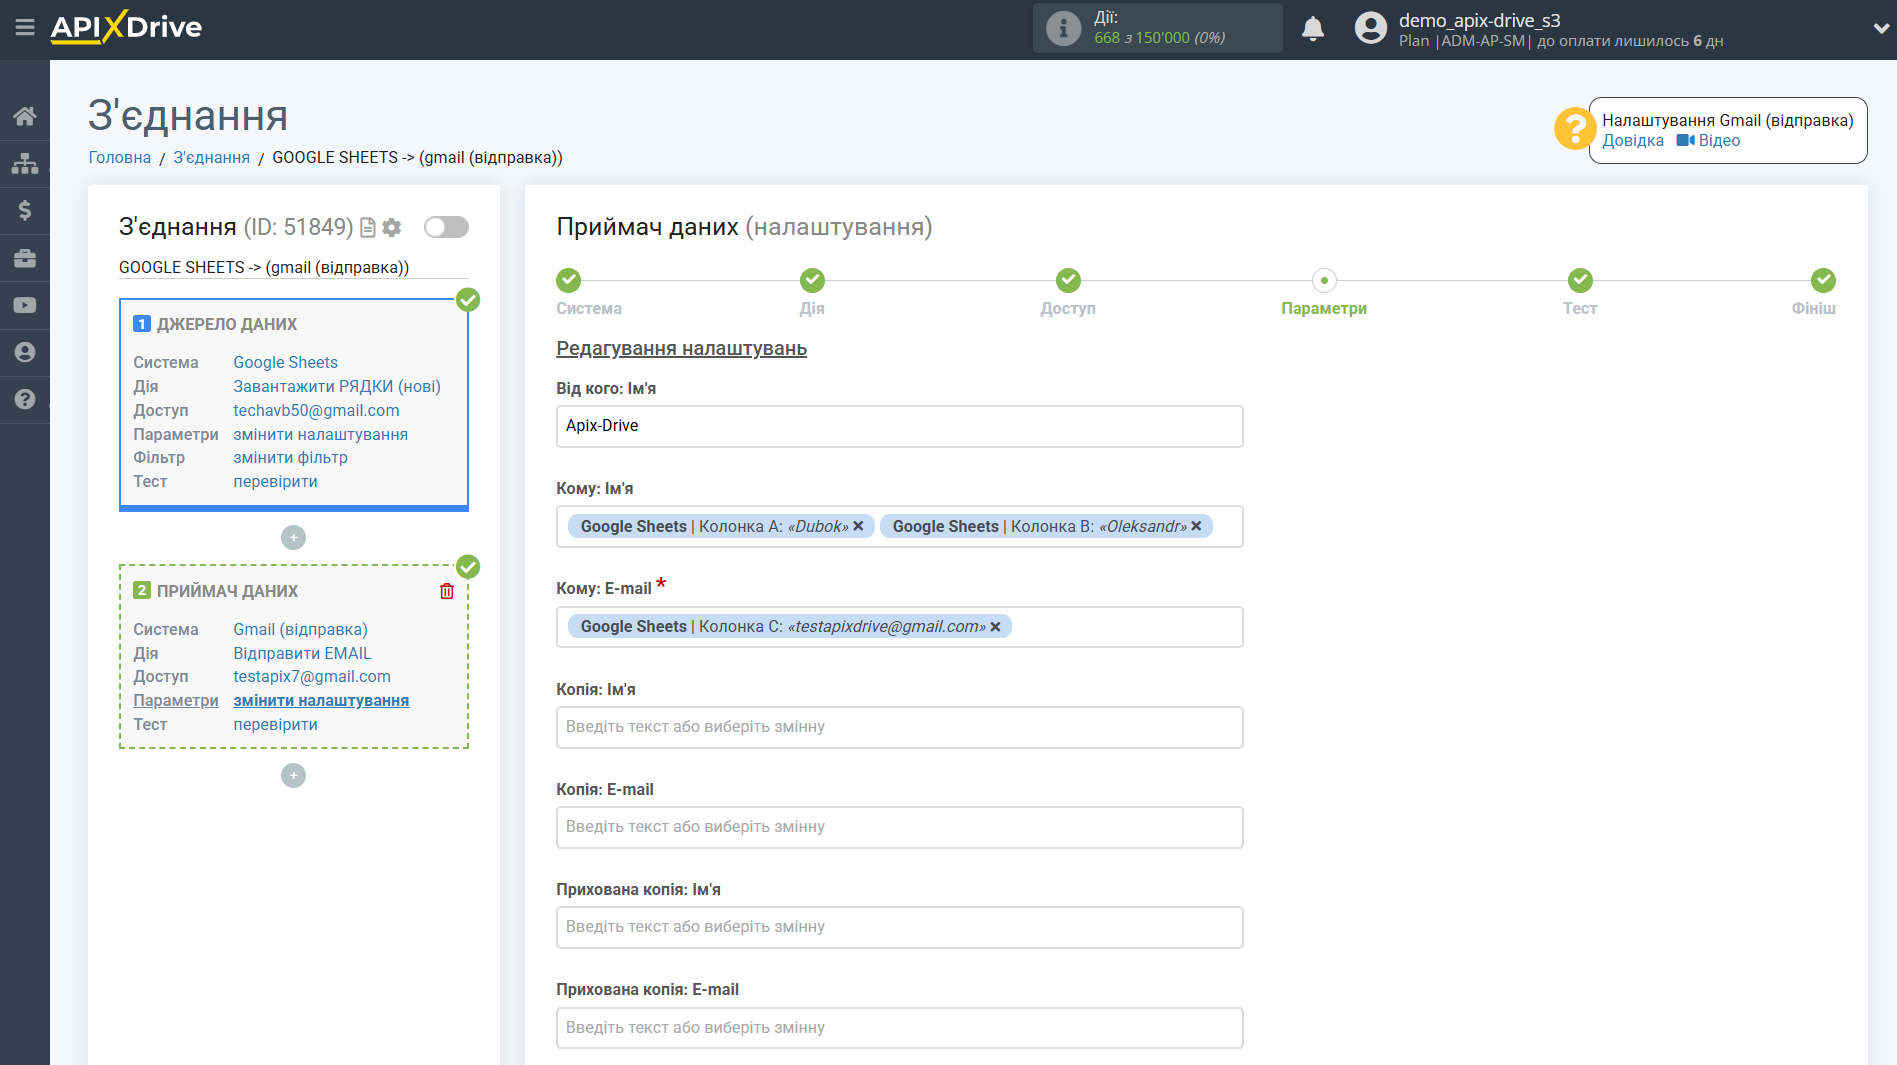Click змінити фільтр link
This screenshot has width=1897, height=1065.
tap(291, 457)
